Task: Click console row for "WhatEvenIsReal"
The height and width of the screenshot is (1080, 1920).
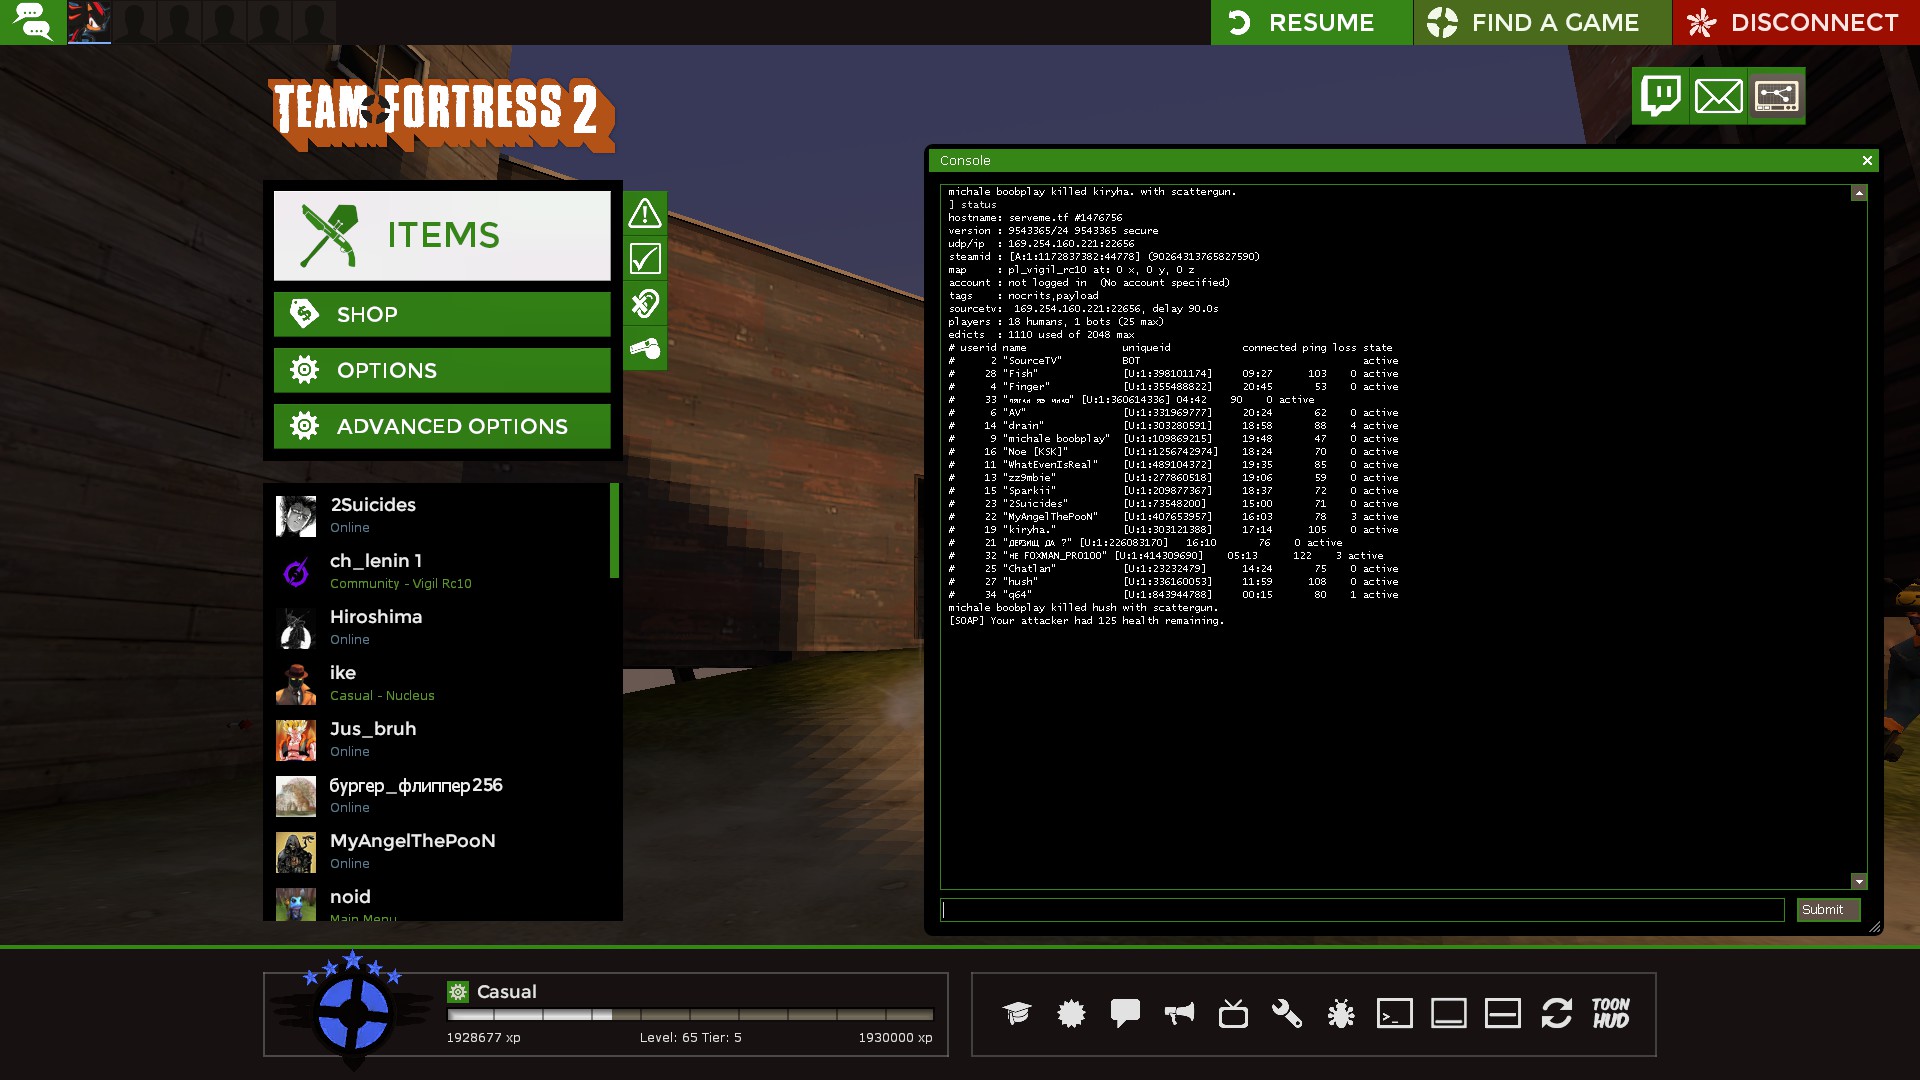Action: (x=1173, y=465)
